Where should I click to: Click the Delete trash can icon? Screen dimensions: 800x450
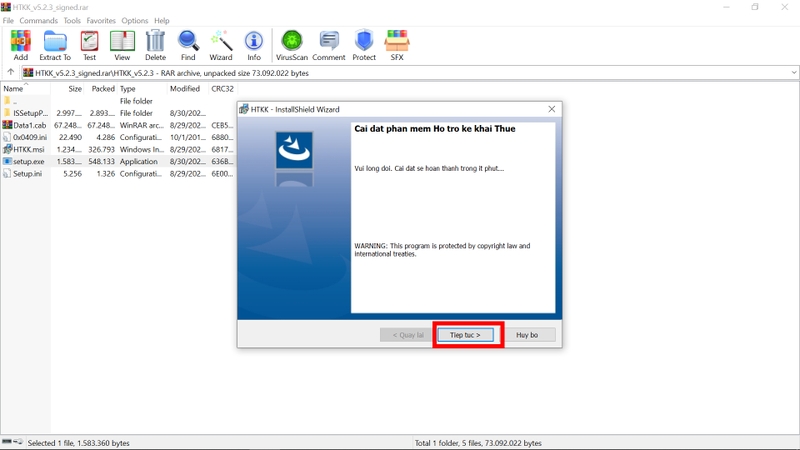point(155,45)
